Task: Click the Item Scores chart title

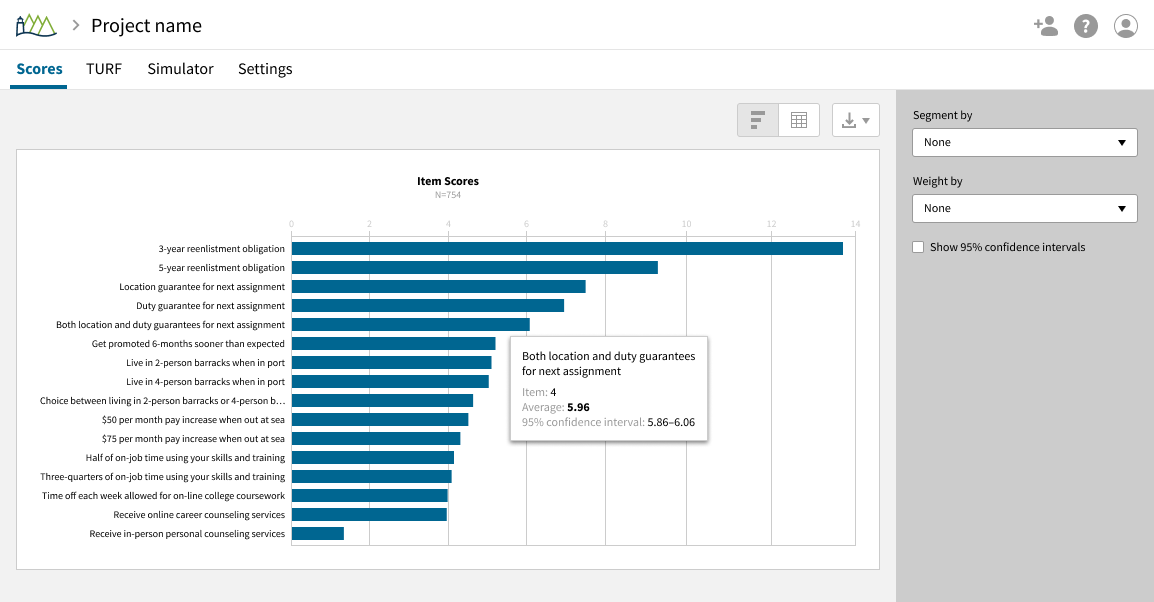Action: (x=447, y=181)
